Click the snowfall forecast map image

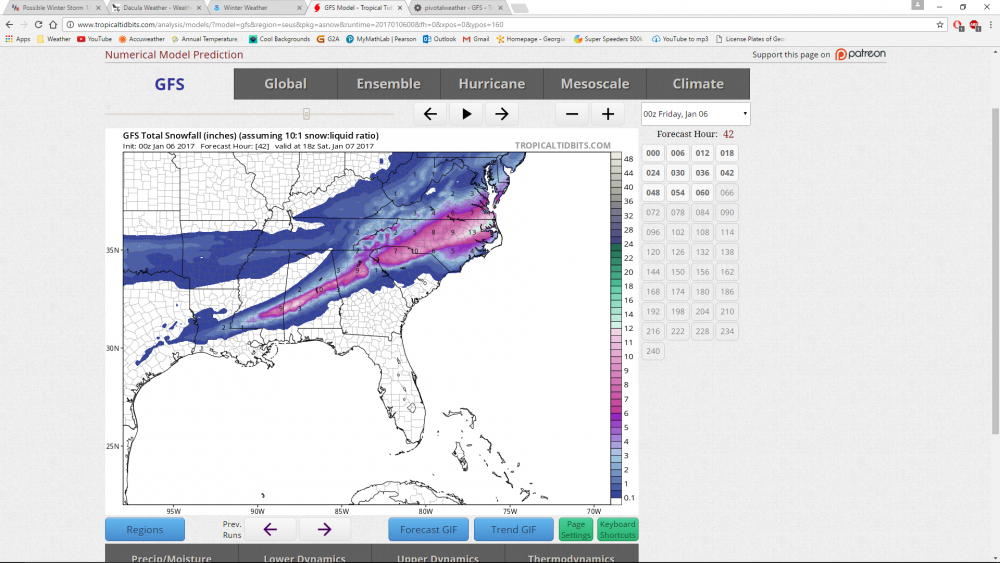pyautogui.click(x=371, y=322)
